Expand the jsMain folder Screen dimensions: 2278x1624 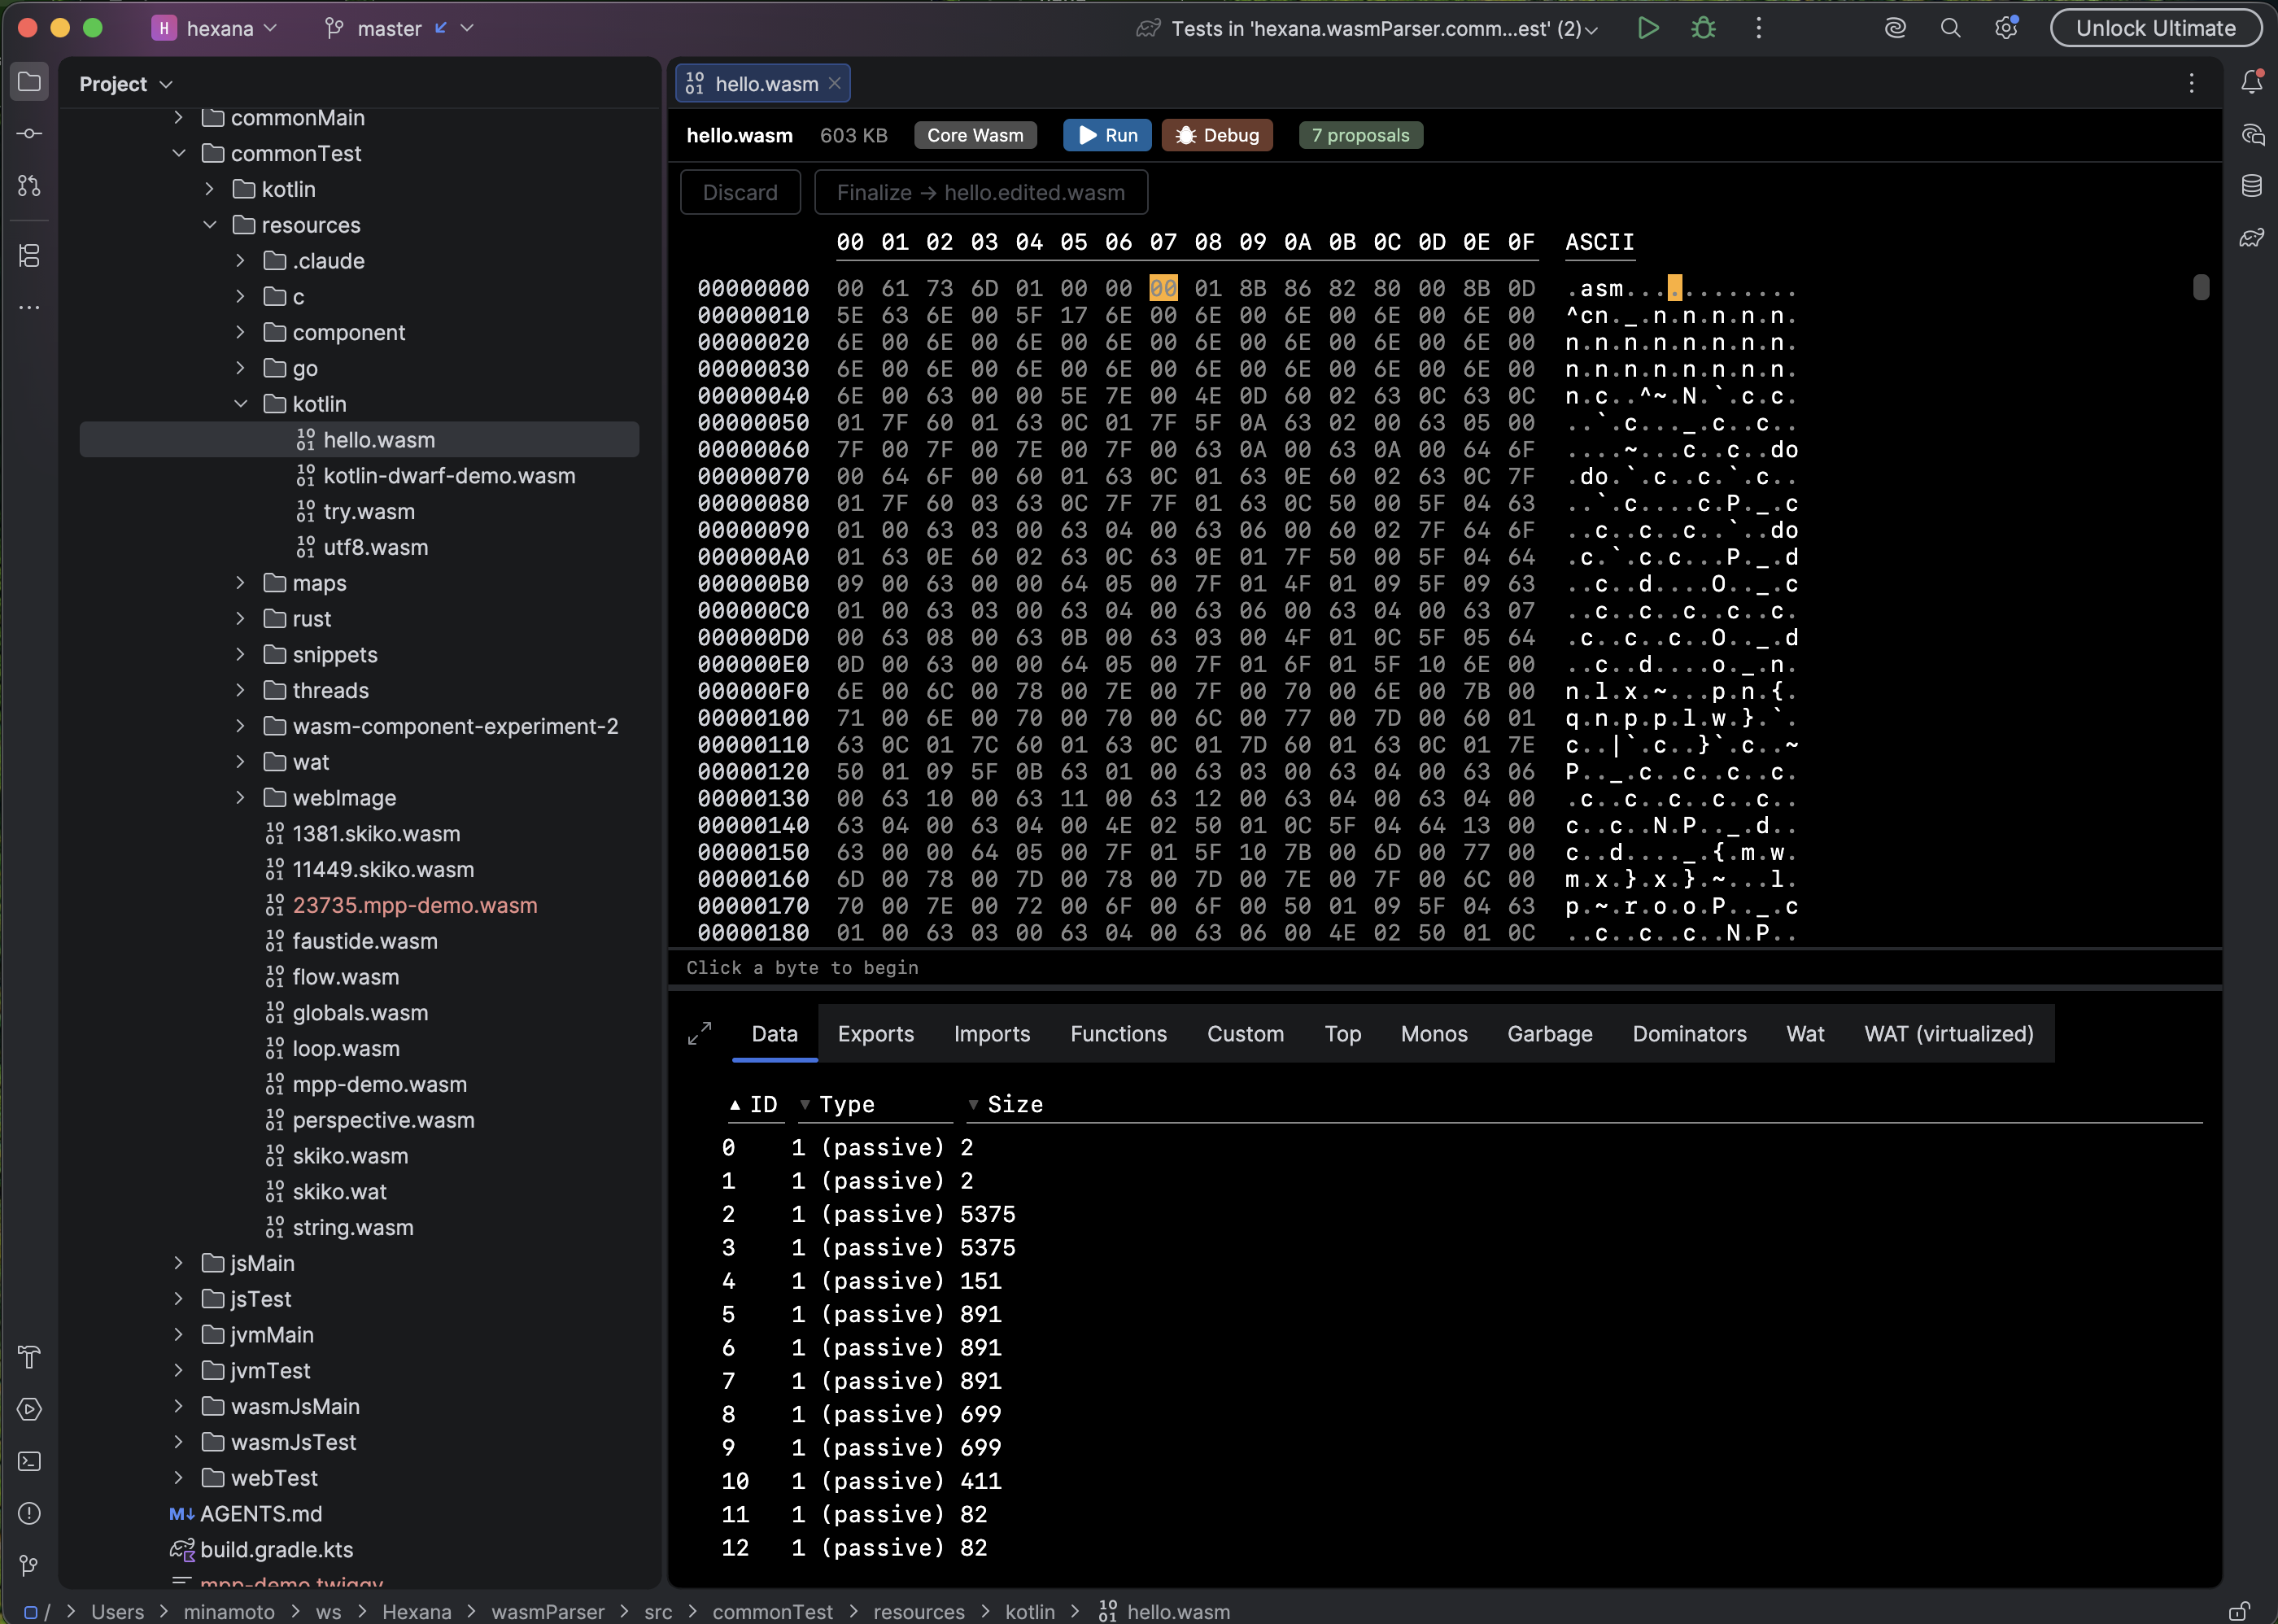pyautogui.click(x=178, y=1263)
